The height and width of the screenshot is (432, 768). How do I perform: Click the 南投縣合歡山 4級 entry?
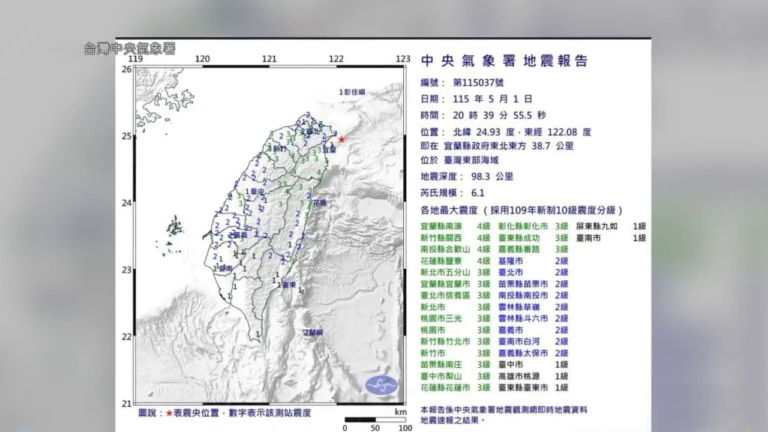(456, 250)
